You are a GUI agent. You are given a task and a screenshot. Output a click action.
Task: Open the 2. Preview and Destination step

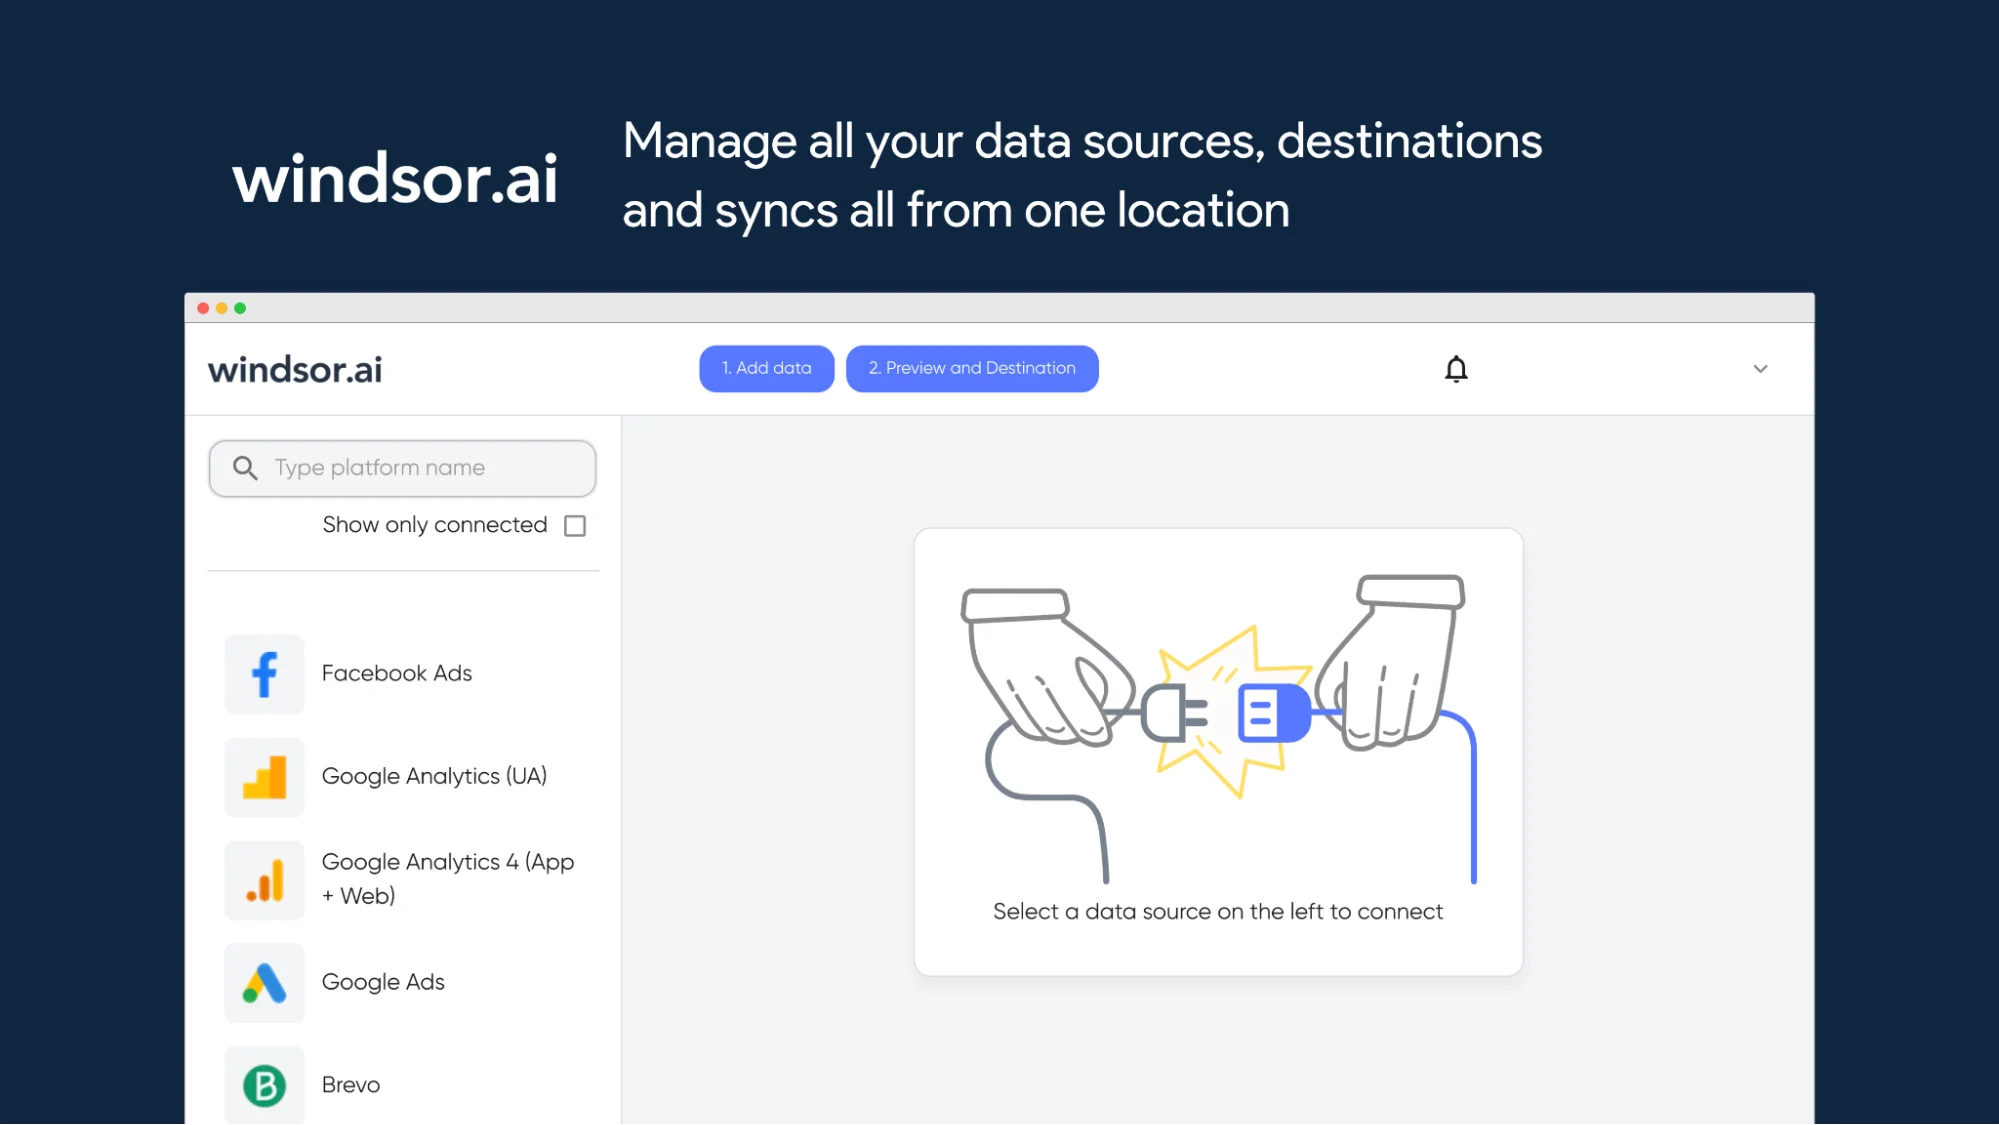(971, 368)
